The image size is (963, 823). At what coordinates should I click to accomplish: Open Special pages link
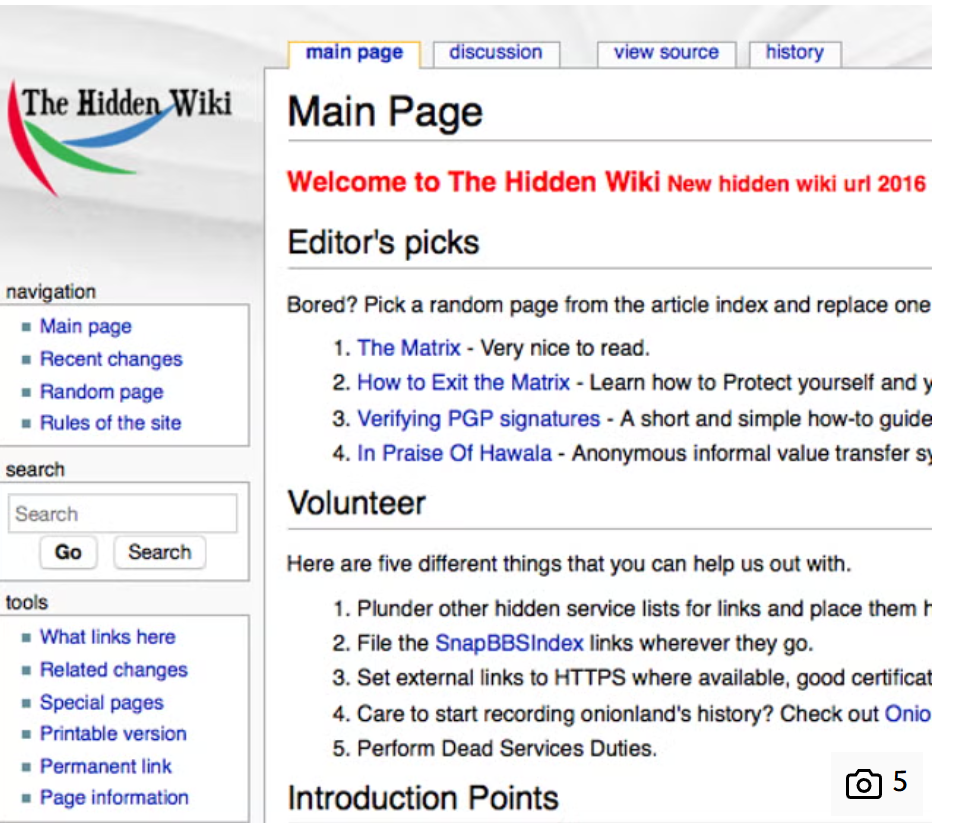pyautogui.click(x=102, y=702)
